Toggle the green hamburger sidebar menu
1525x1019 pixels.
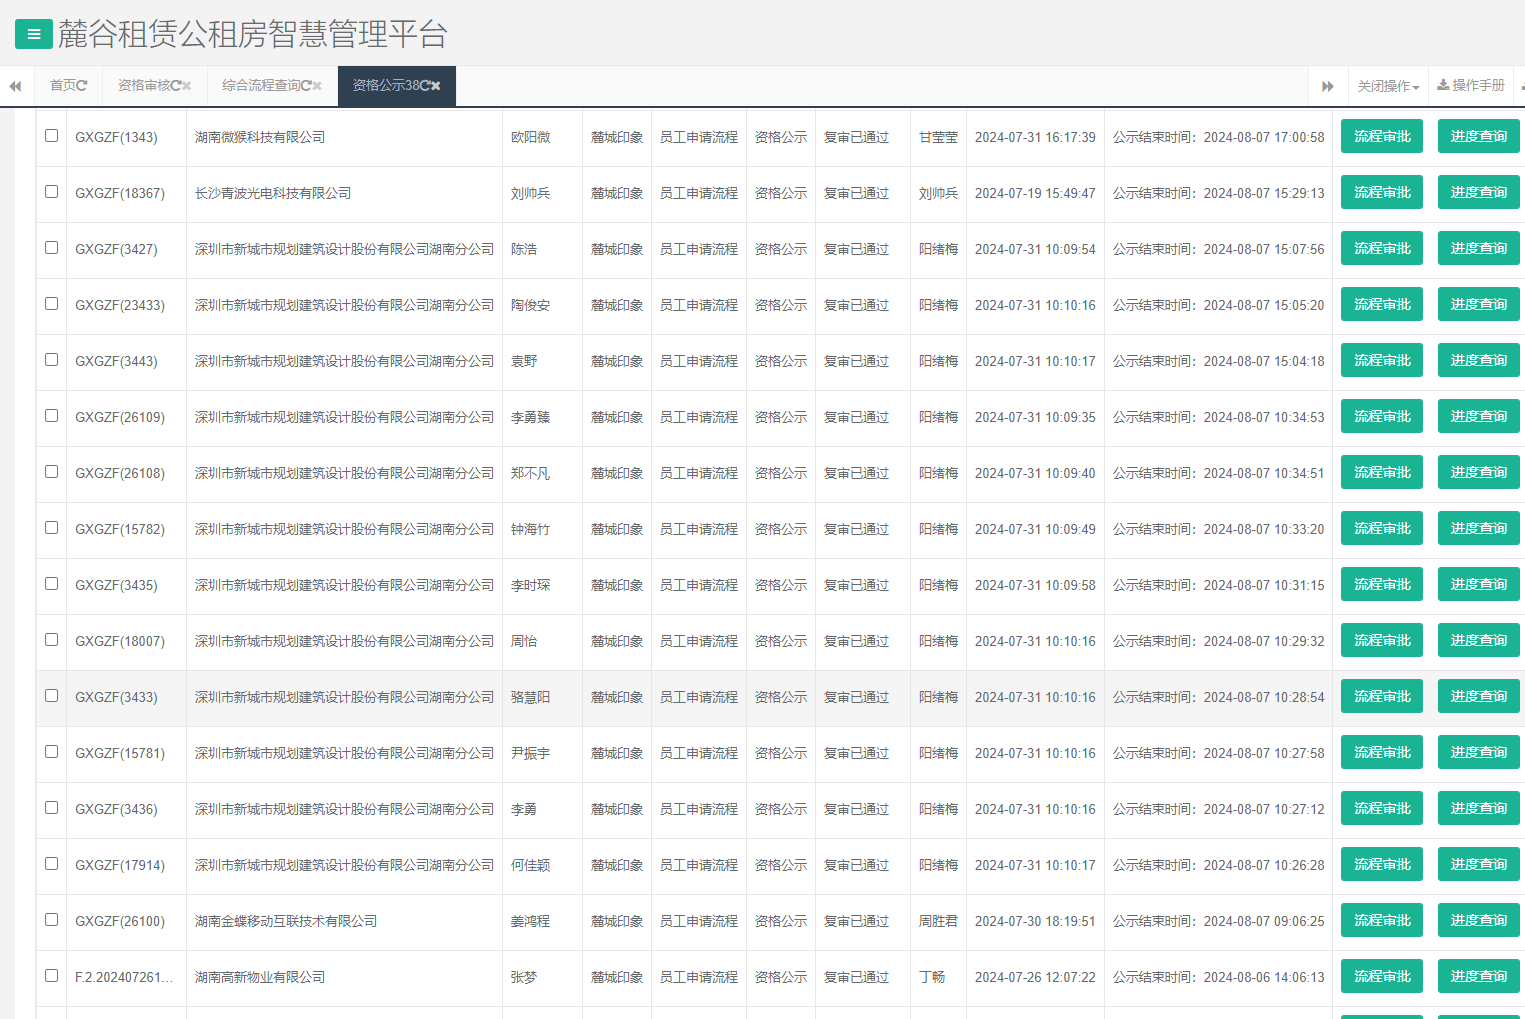click(x=33, y=34)
